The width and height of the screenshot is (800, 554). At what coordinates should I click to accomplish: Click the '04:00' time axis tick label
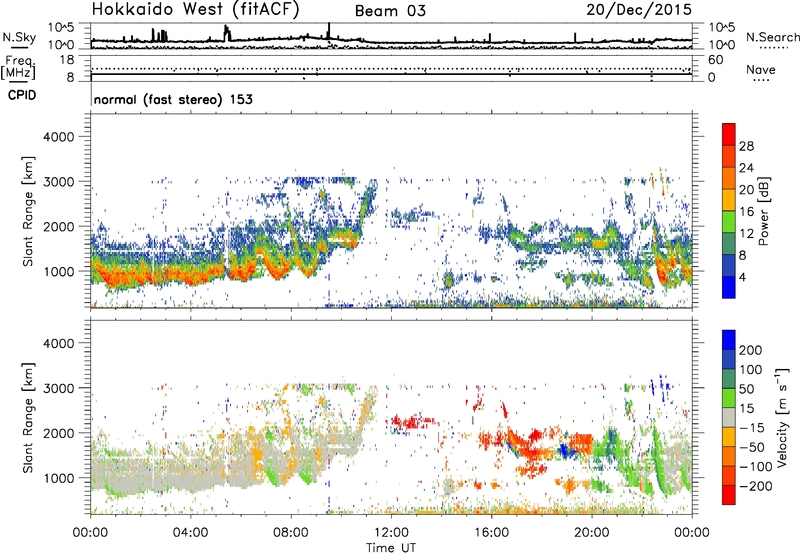click(x=190, y=533)
